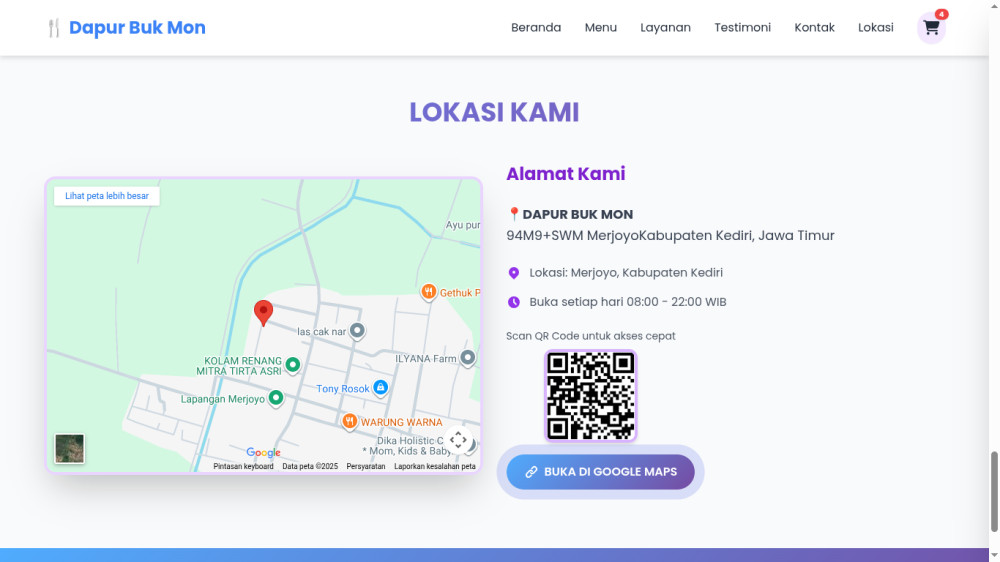Go to Beranda in navigation
Viewport: 1000px width, 562px height.
pos(536,28)
